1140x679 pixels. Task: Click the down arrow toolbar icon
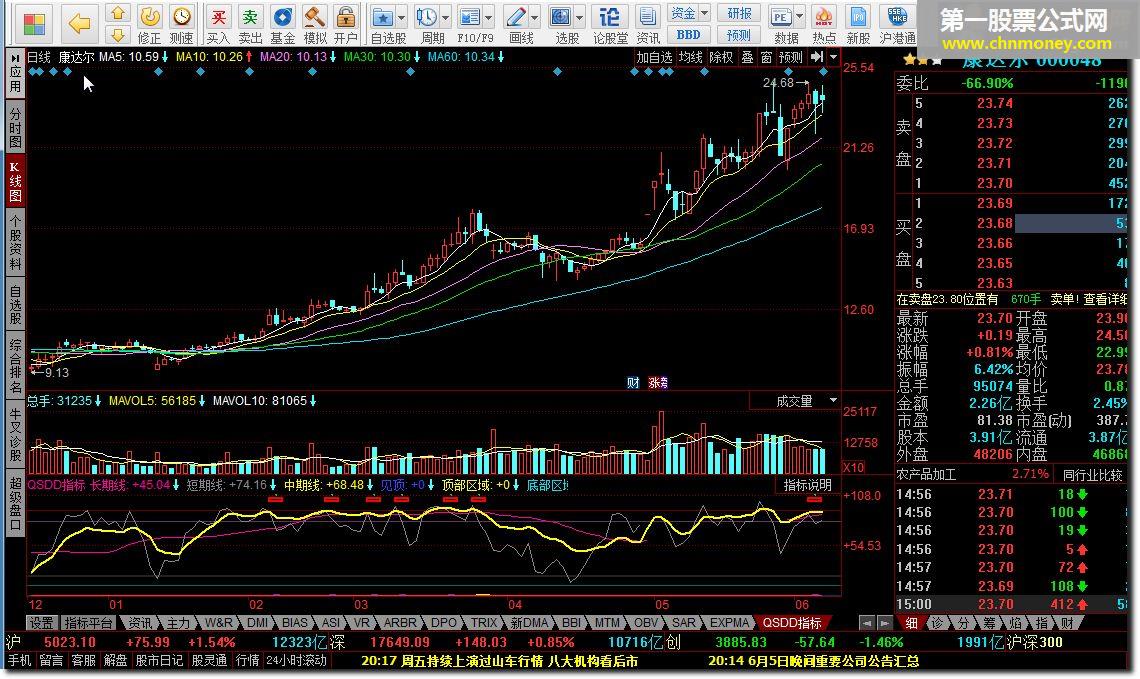[x=118, y=33]
